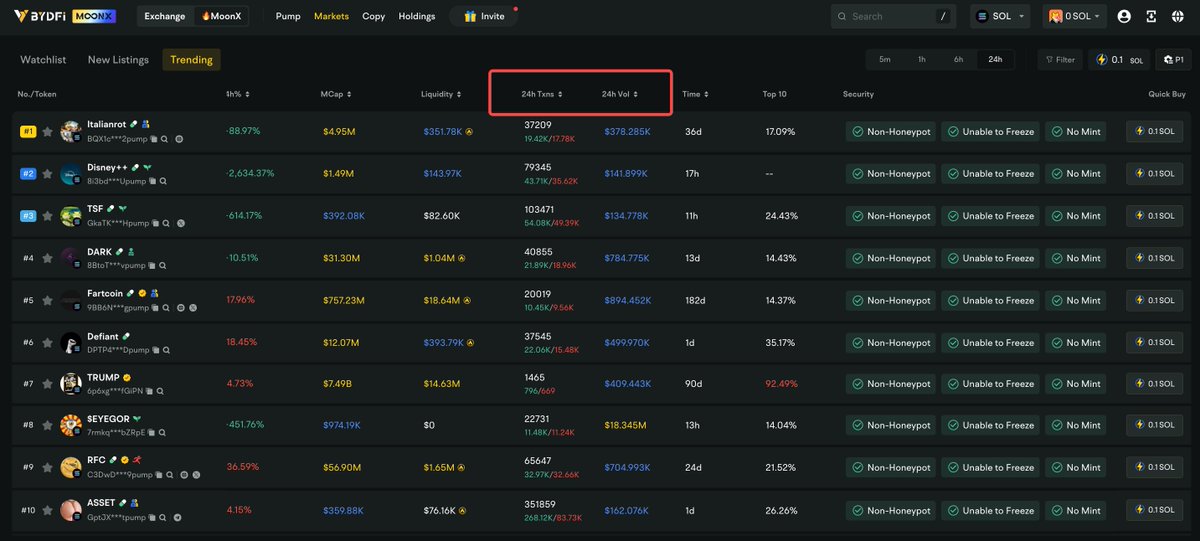Copy Fartcoin token address
This screenshot has height=541, width=1200.
(155, 307)
